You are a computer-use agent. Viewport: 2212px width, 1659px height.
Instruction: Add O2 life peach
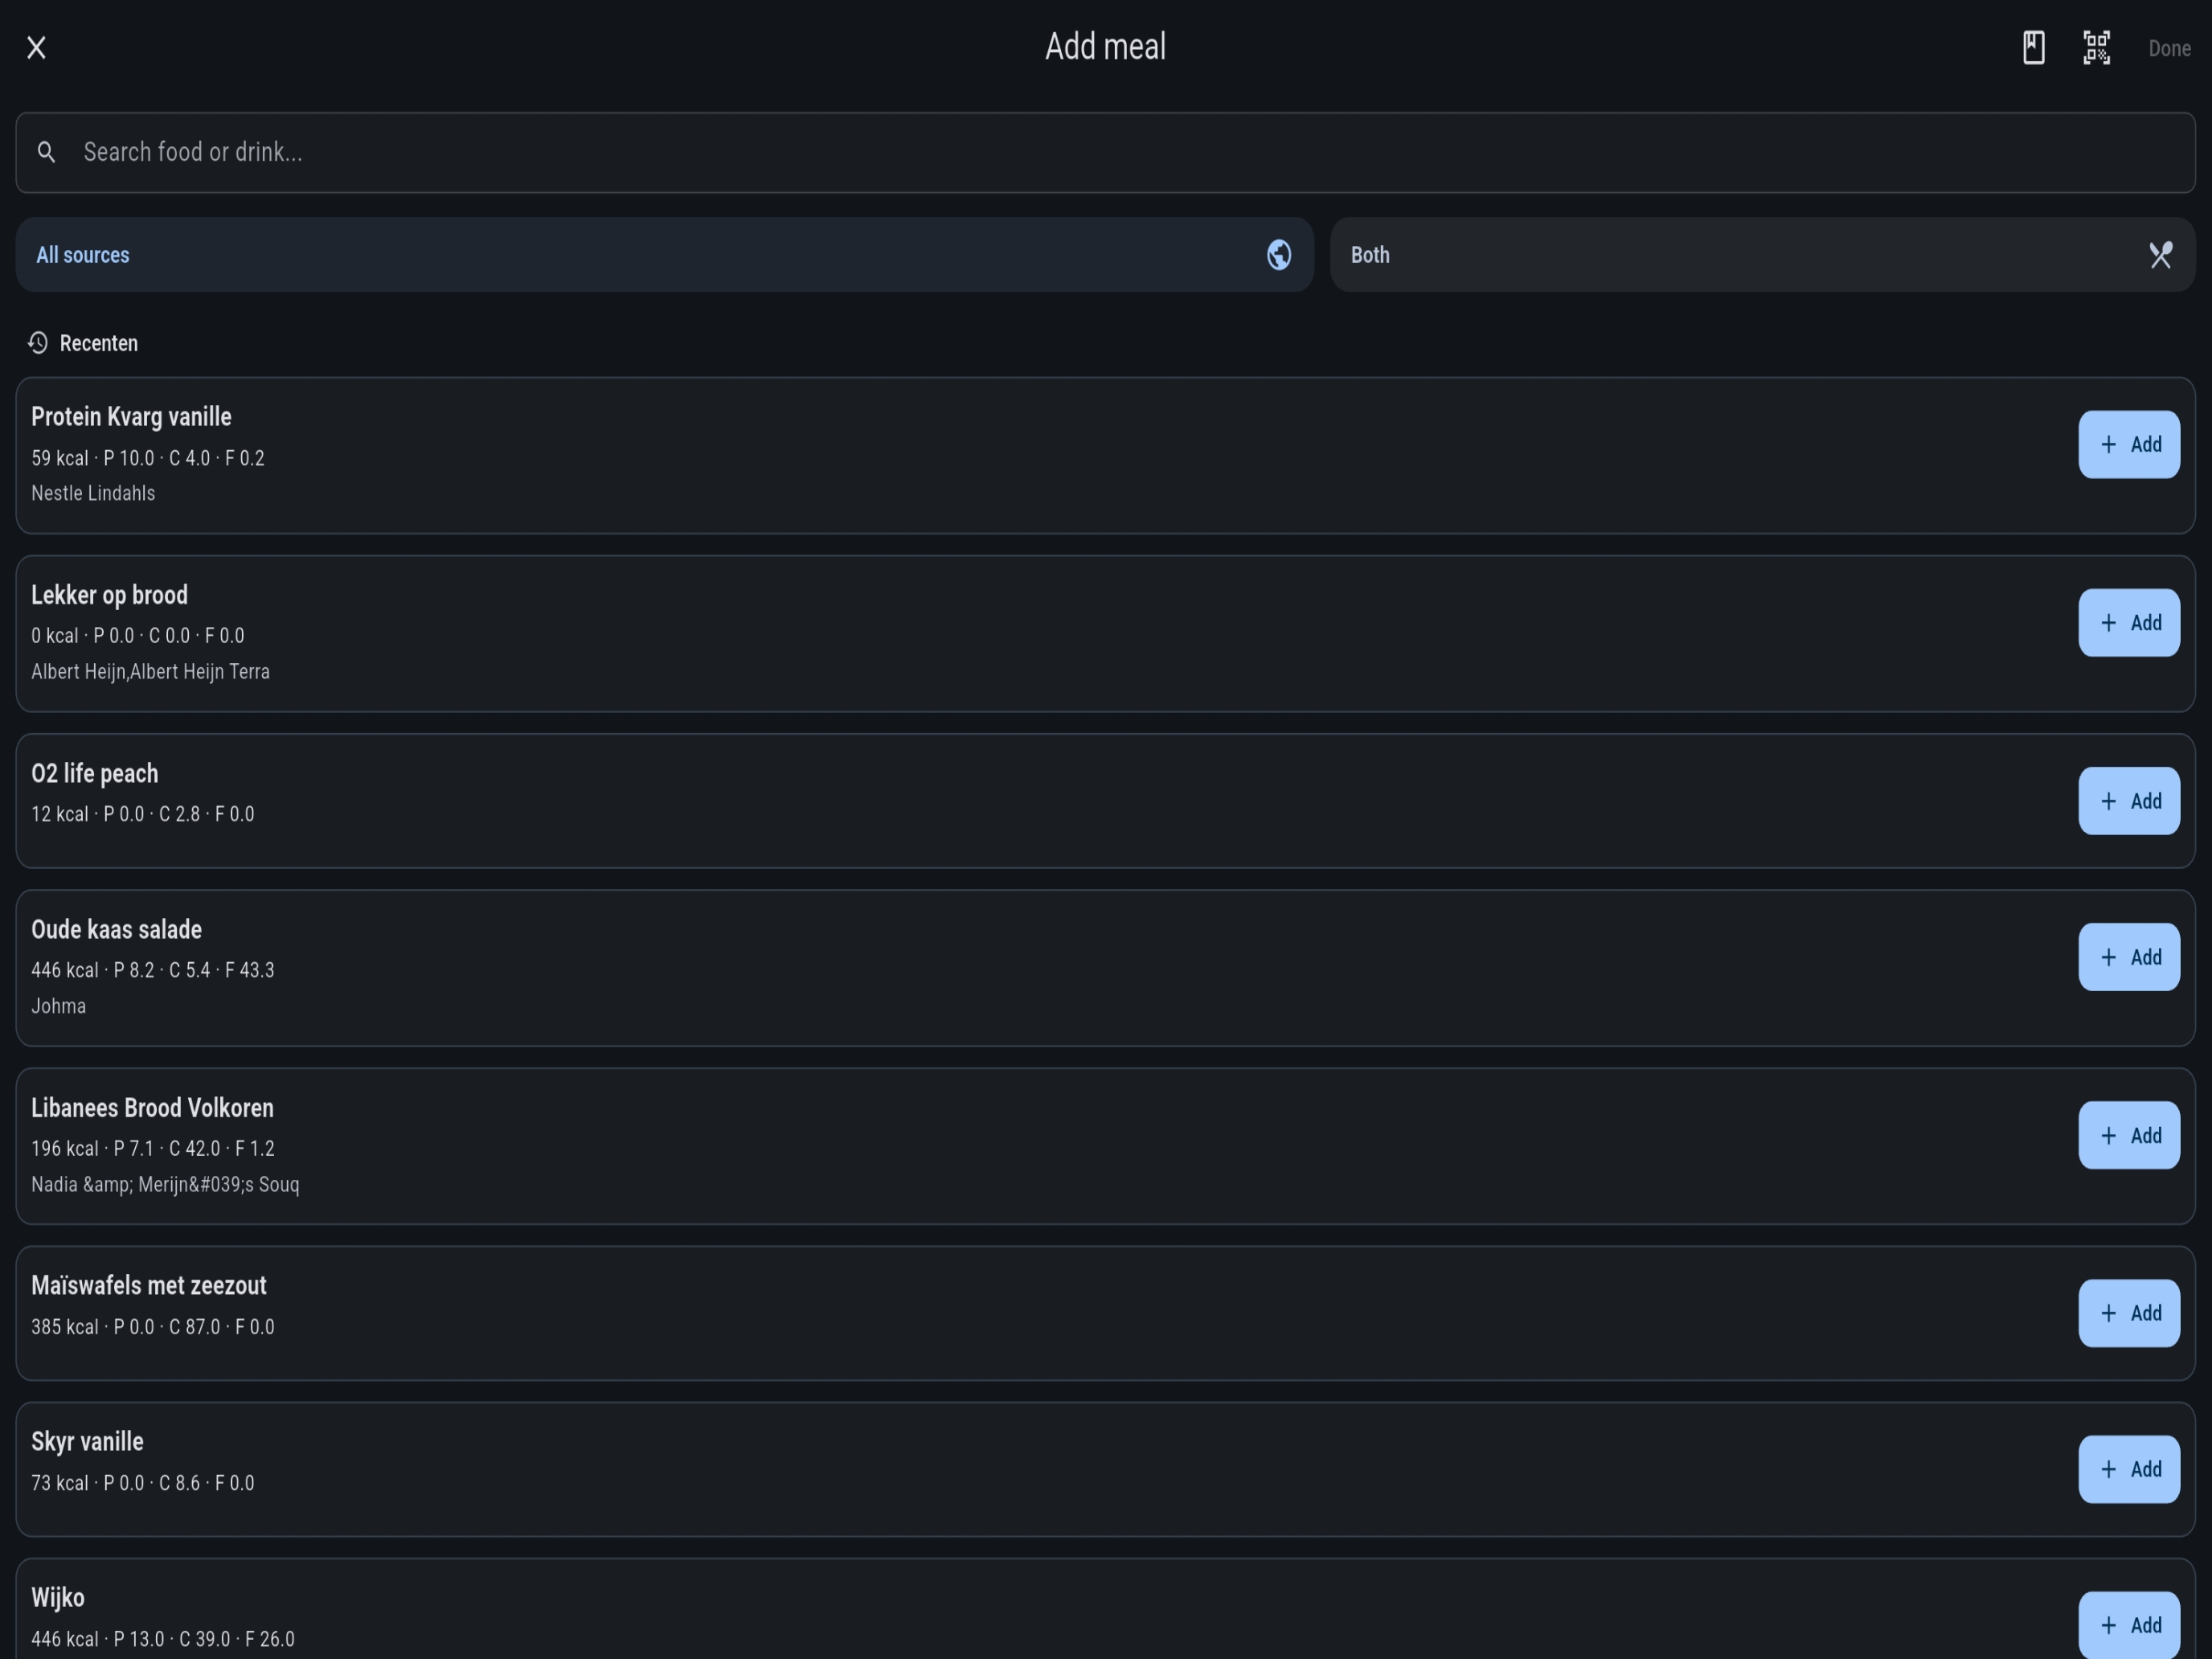tap(2129, 801)
